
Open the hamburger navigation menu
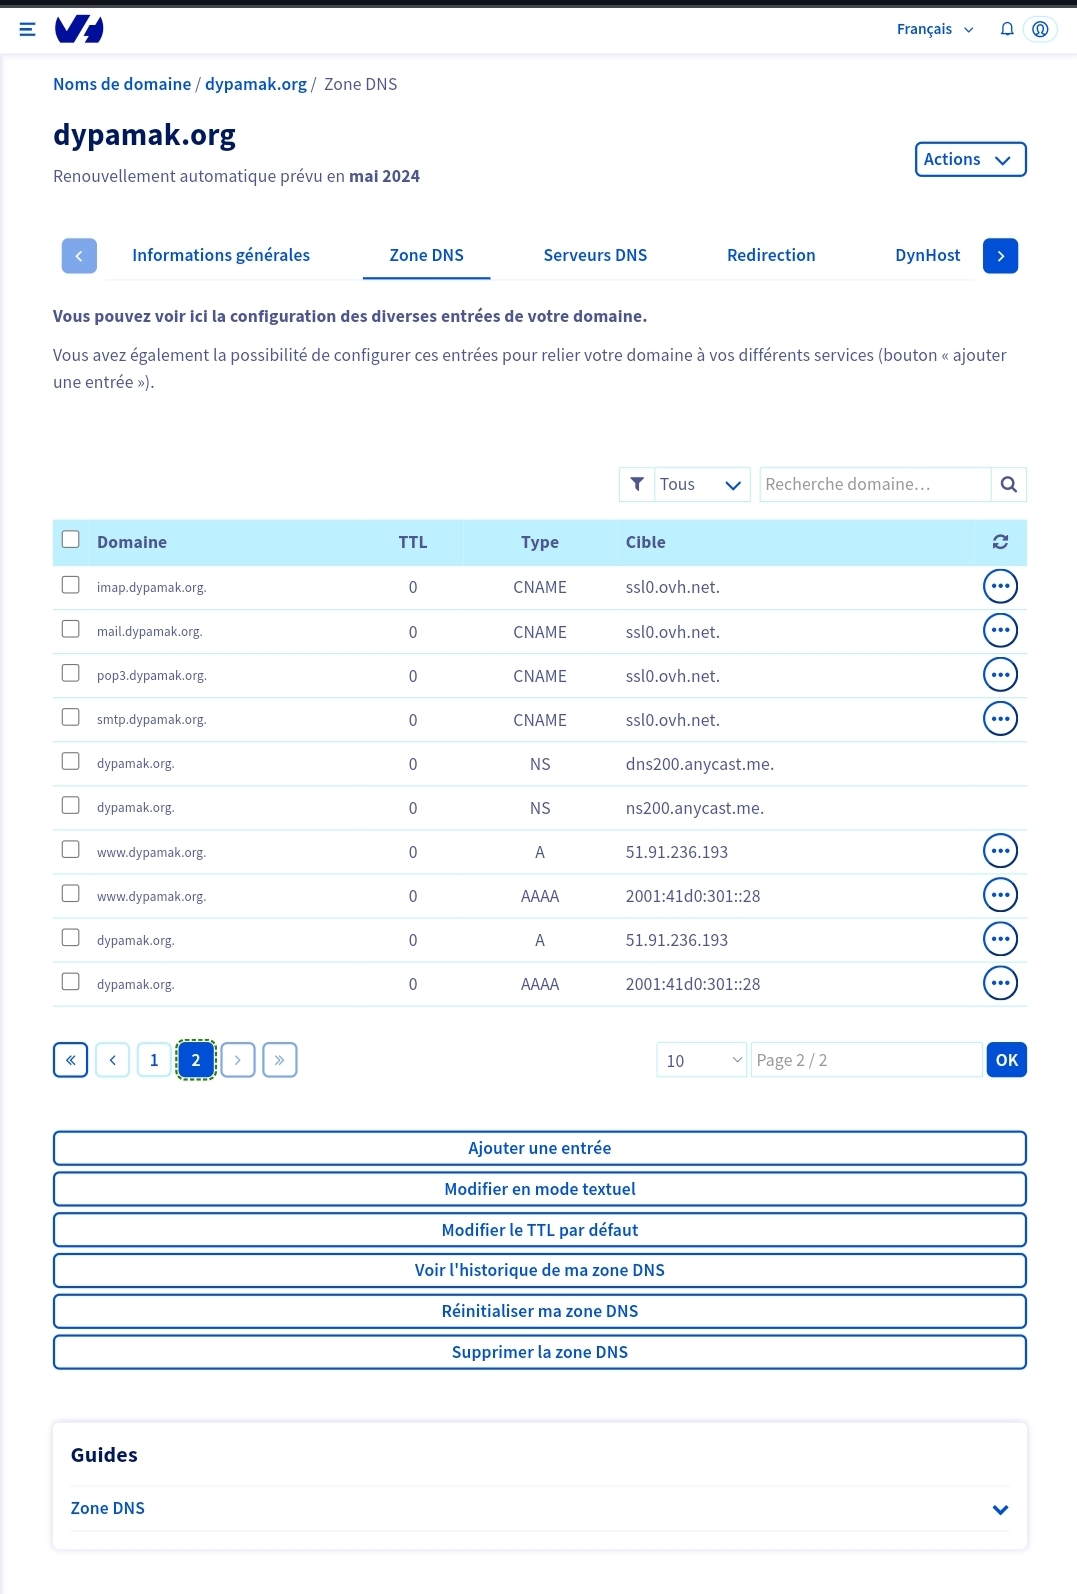28,29
